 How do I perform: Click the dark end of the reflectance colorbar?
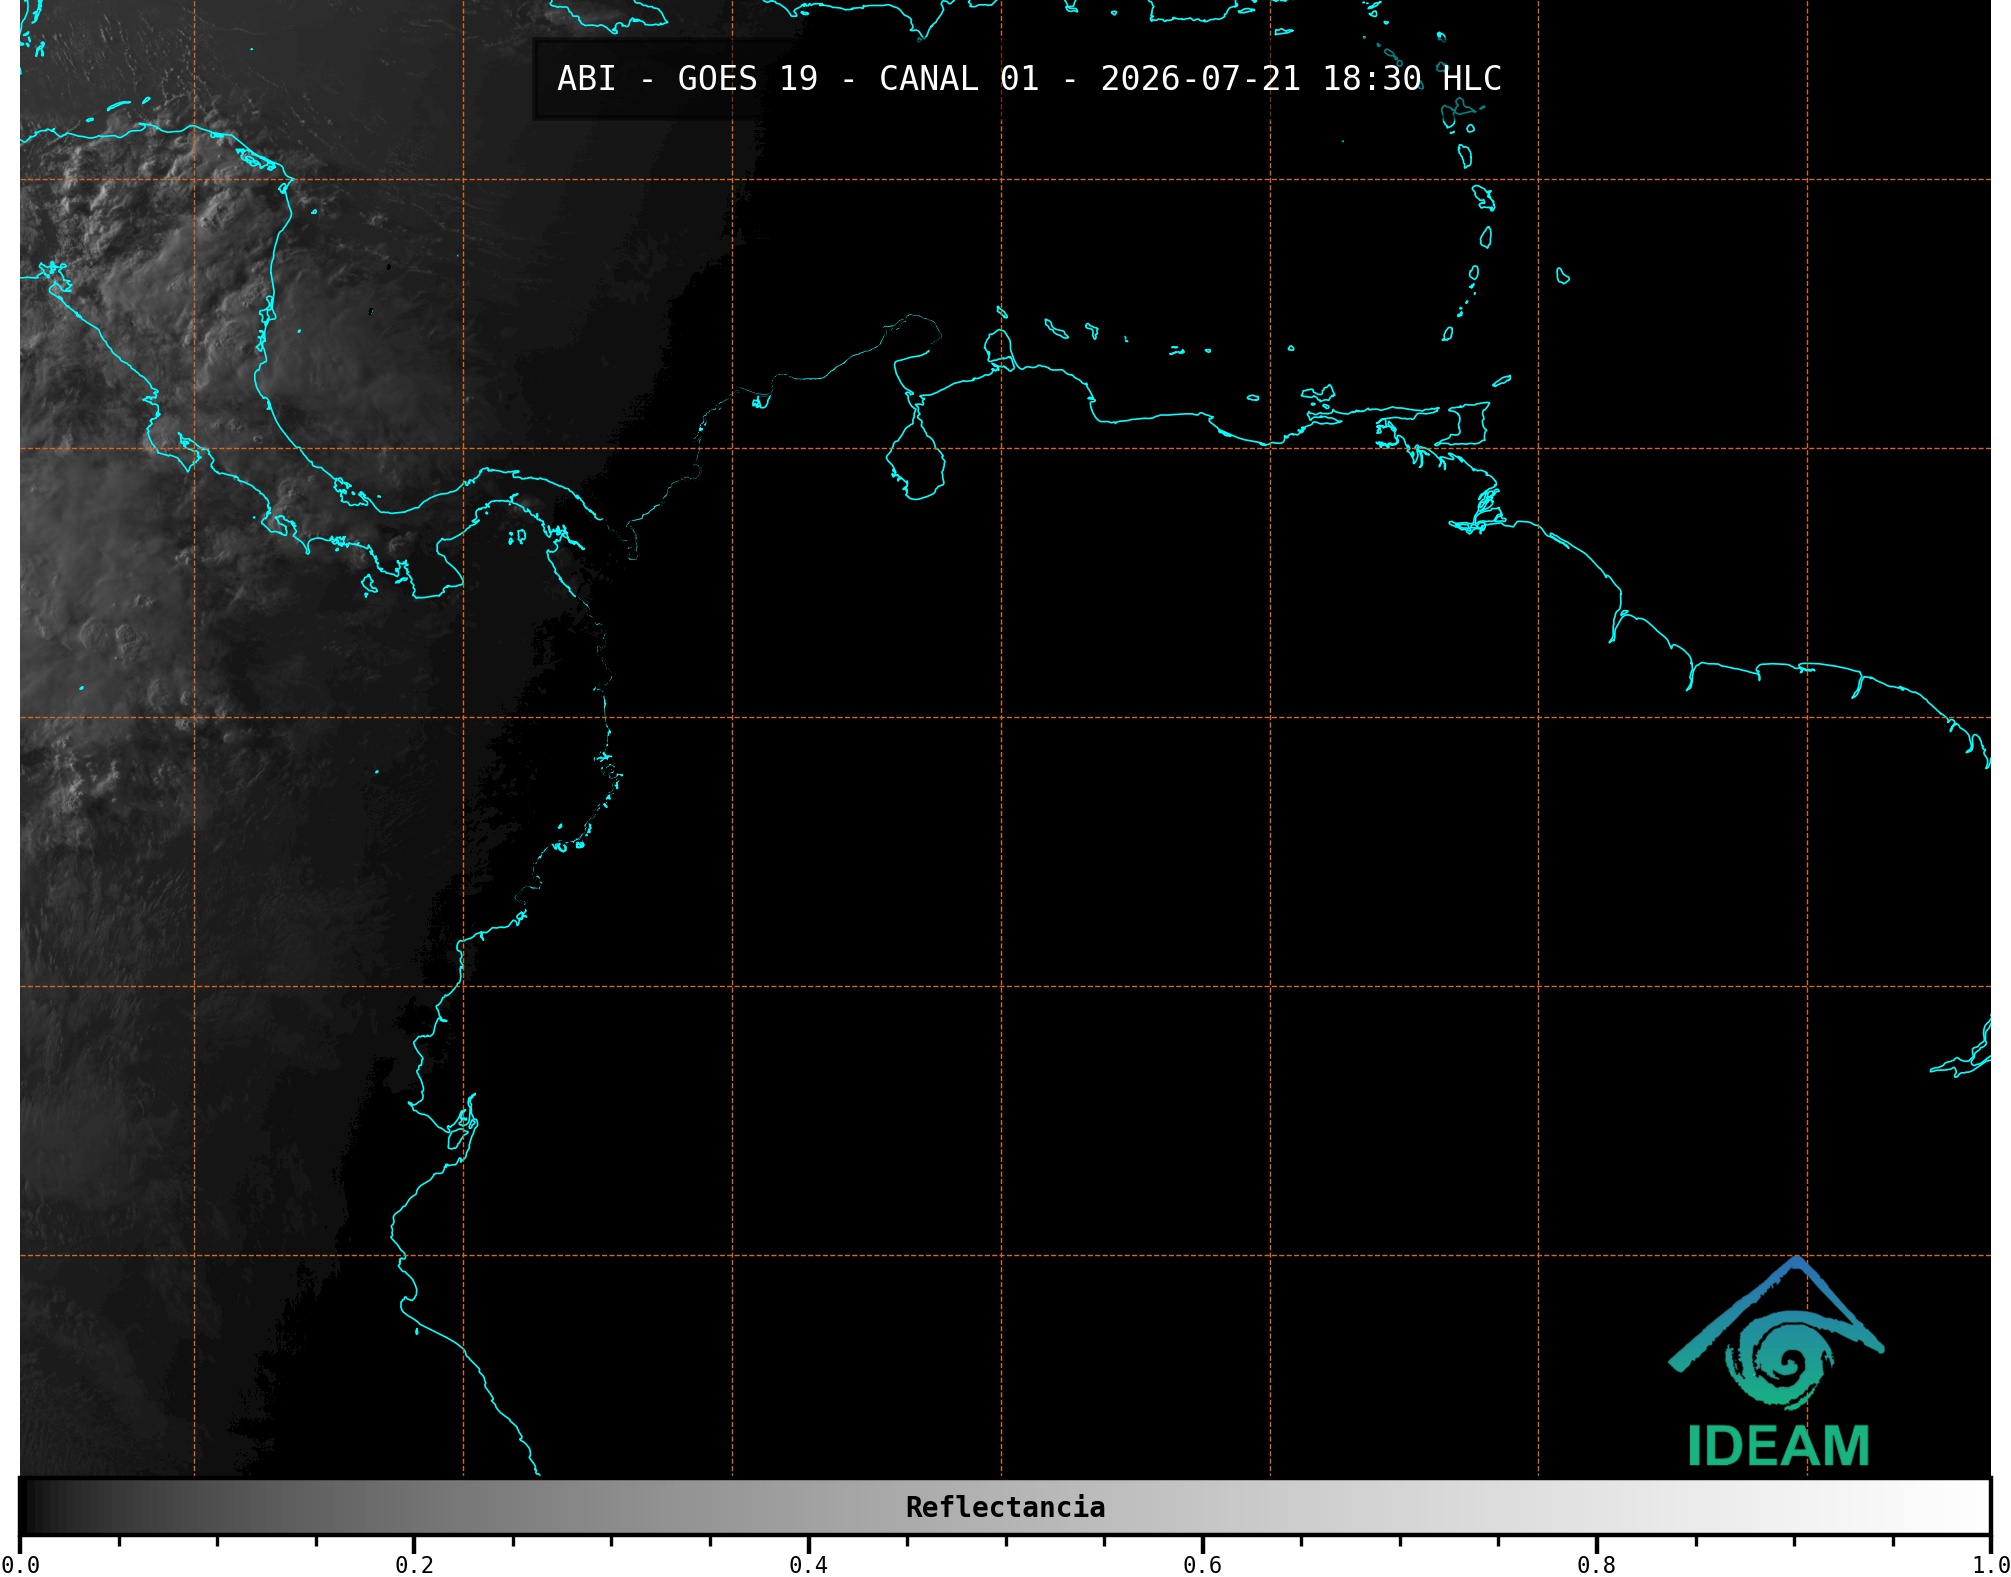[32, 1507]
